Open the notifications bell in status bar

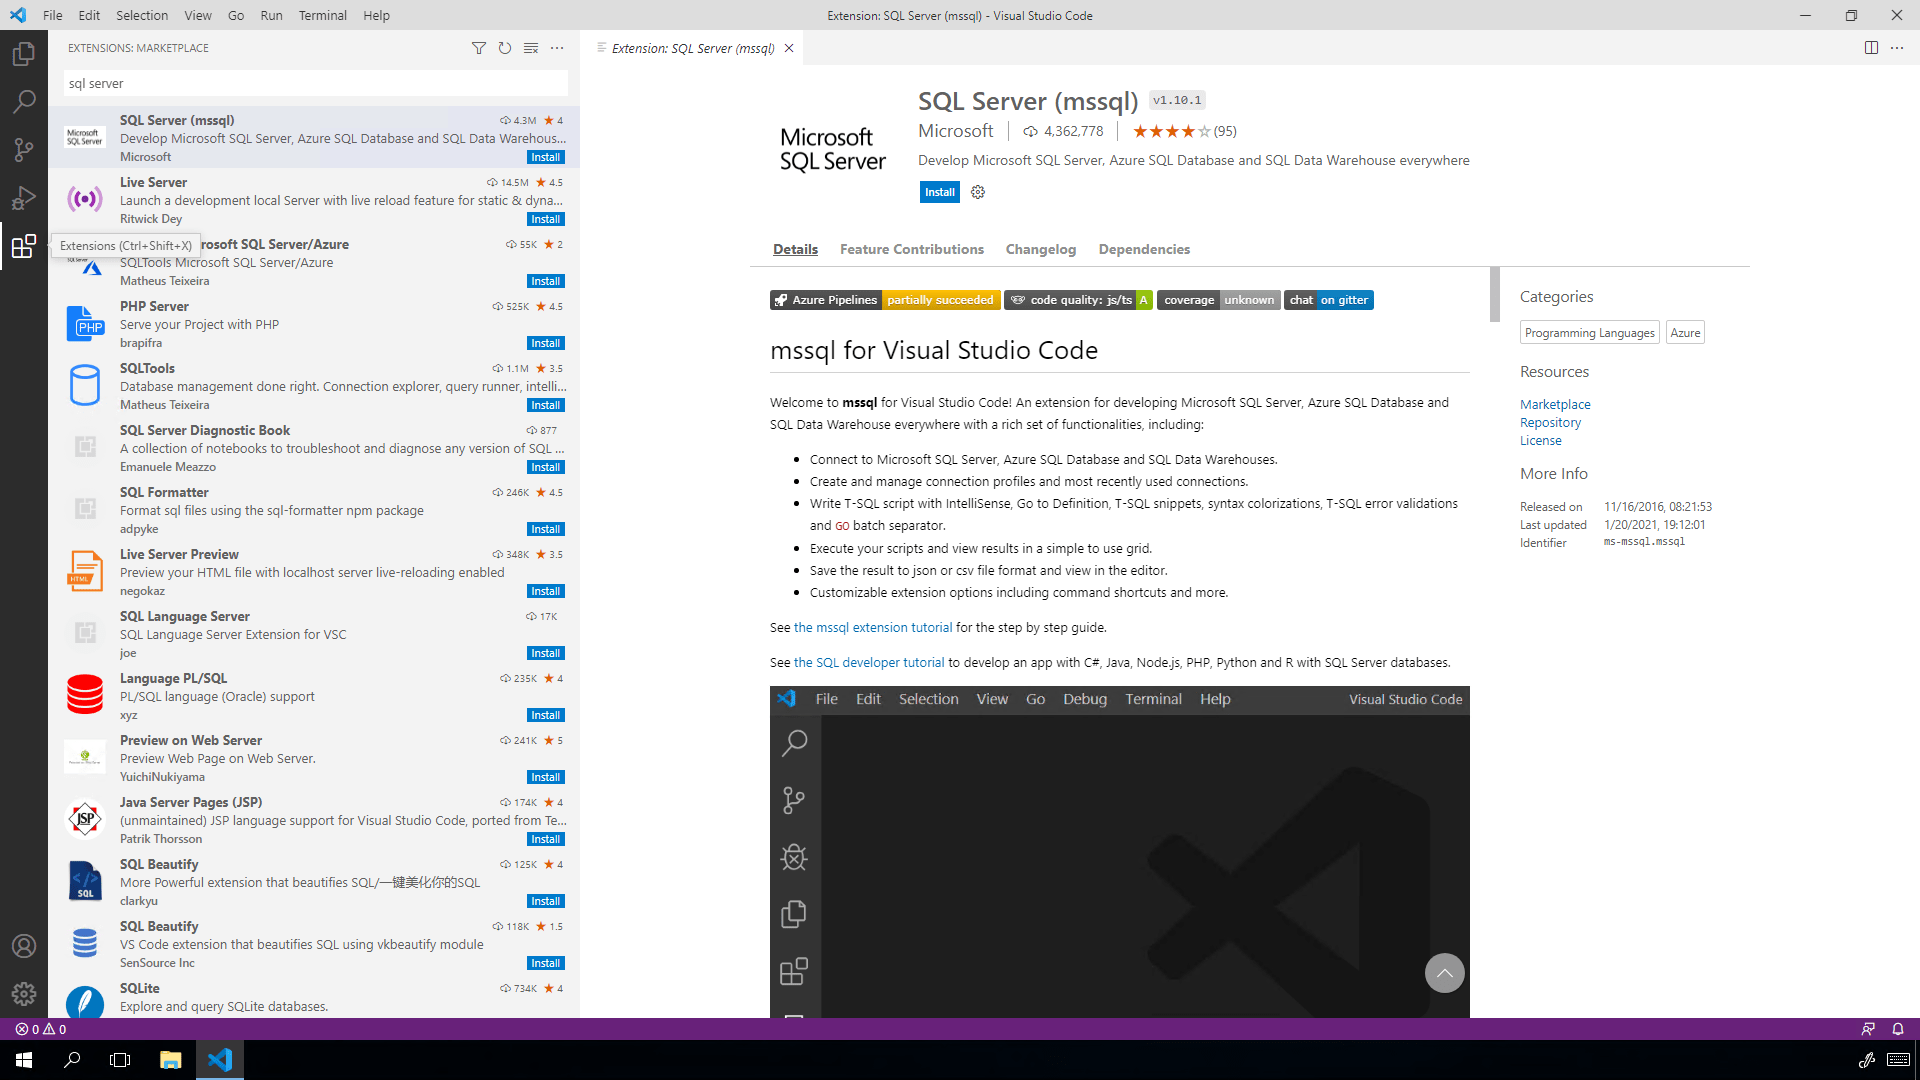coord(1898,1029)
